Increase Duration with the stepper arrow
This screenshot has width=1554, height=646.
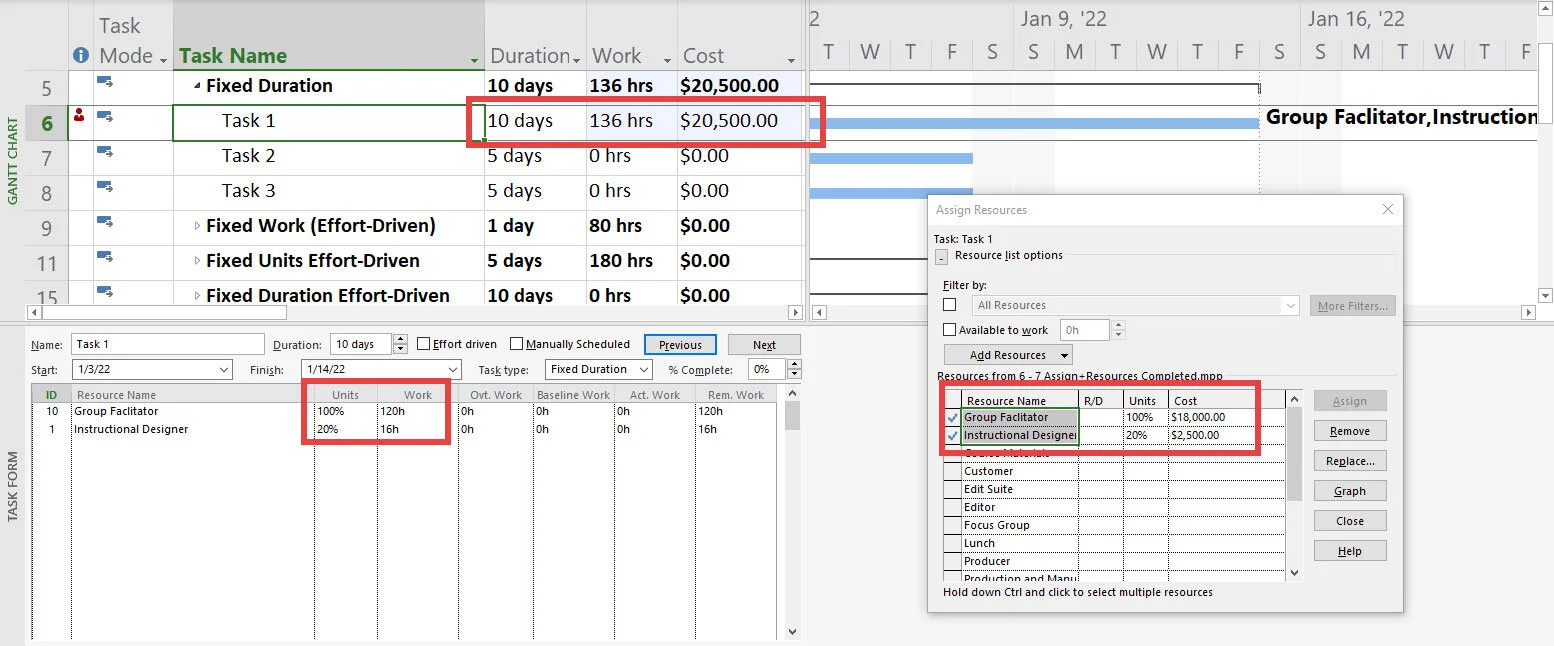pos(401,339)
